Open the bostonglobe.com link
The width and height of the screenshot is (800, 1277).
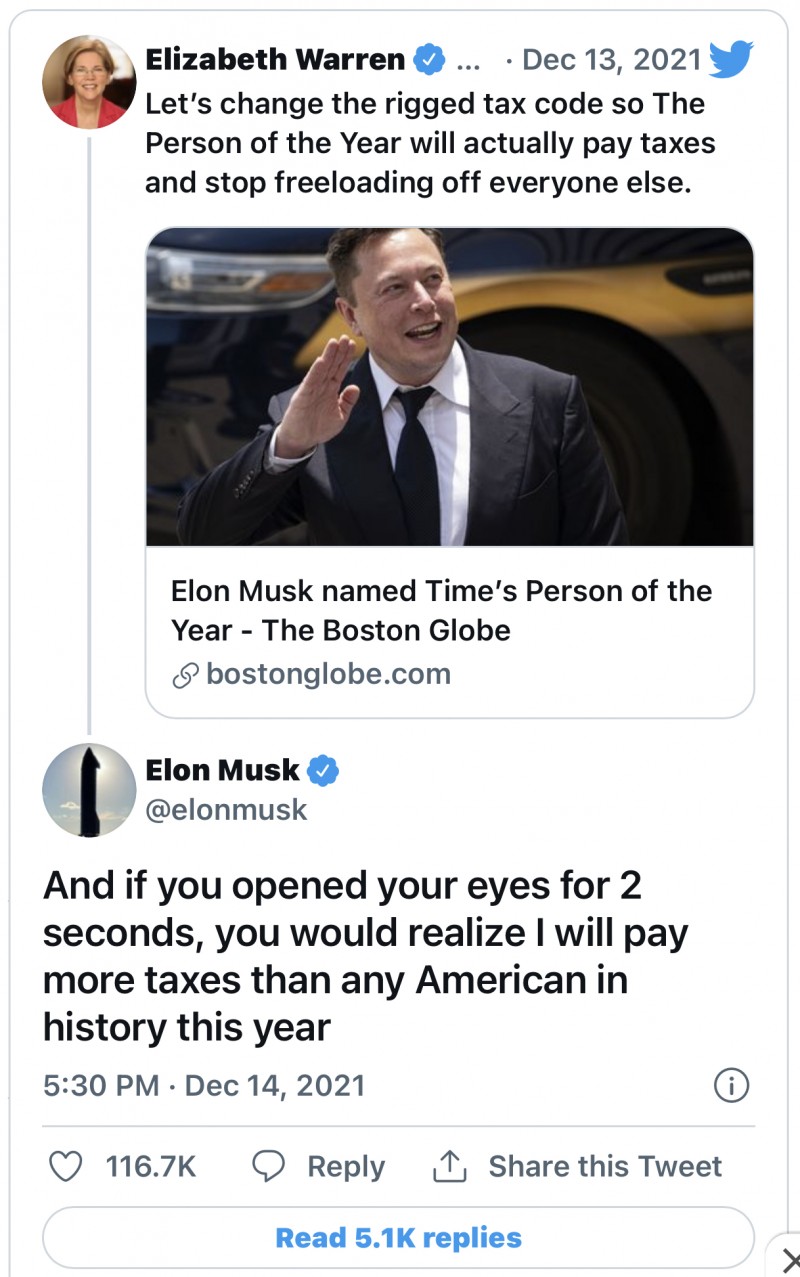(328, 675)
